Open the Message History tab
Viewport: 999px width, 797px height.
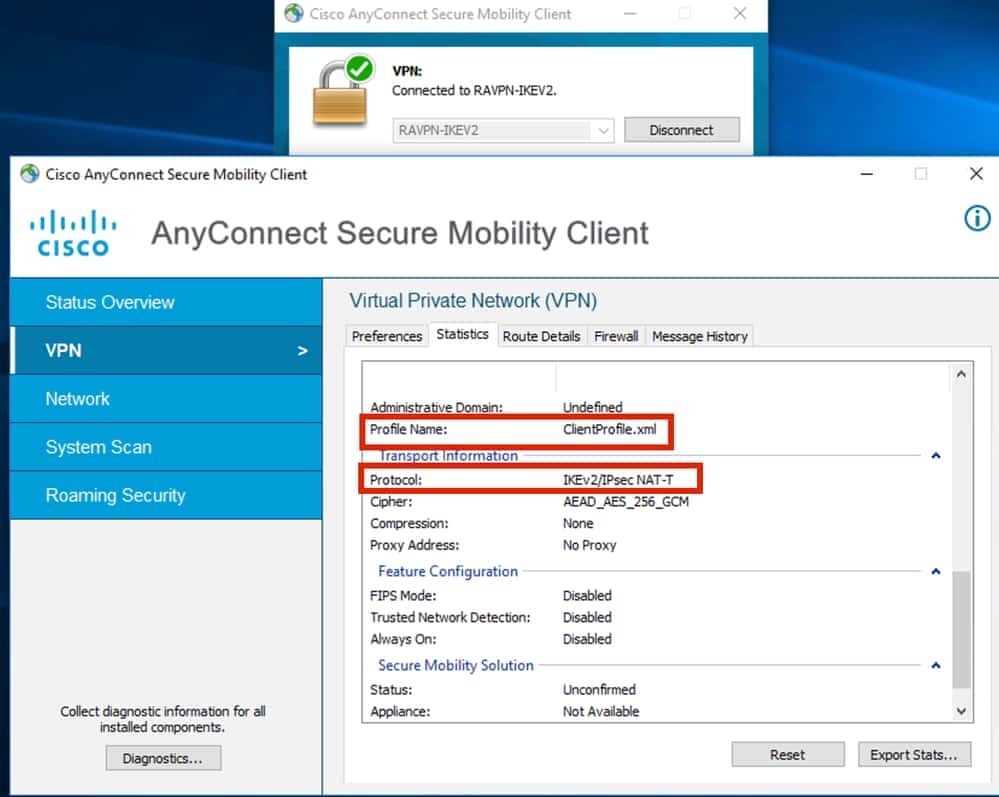click(700, 336)
